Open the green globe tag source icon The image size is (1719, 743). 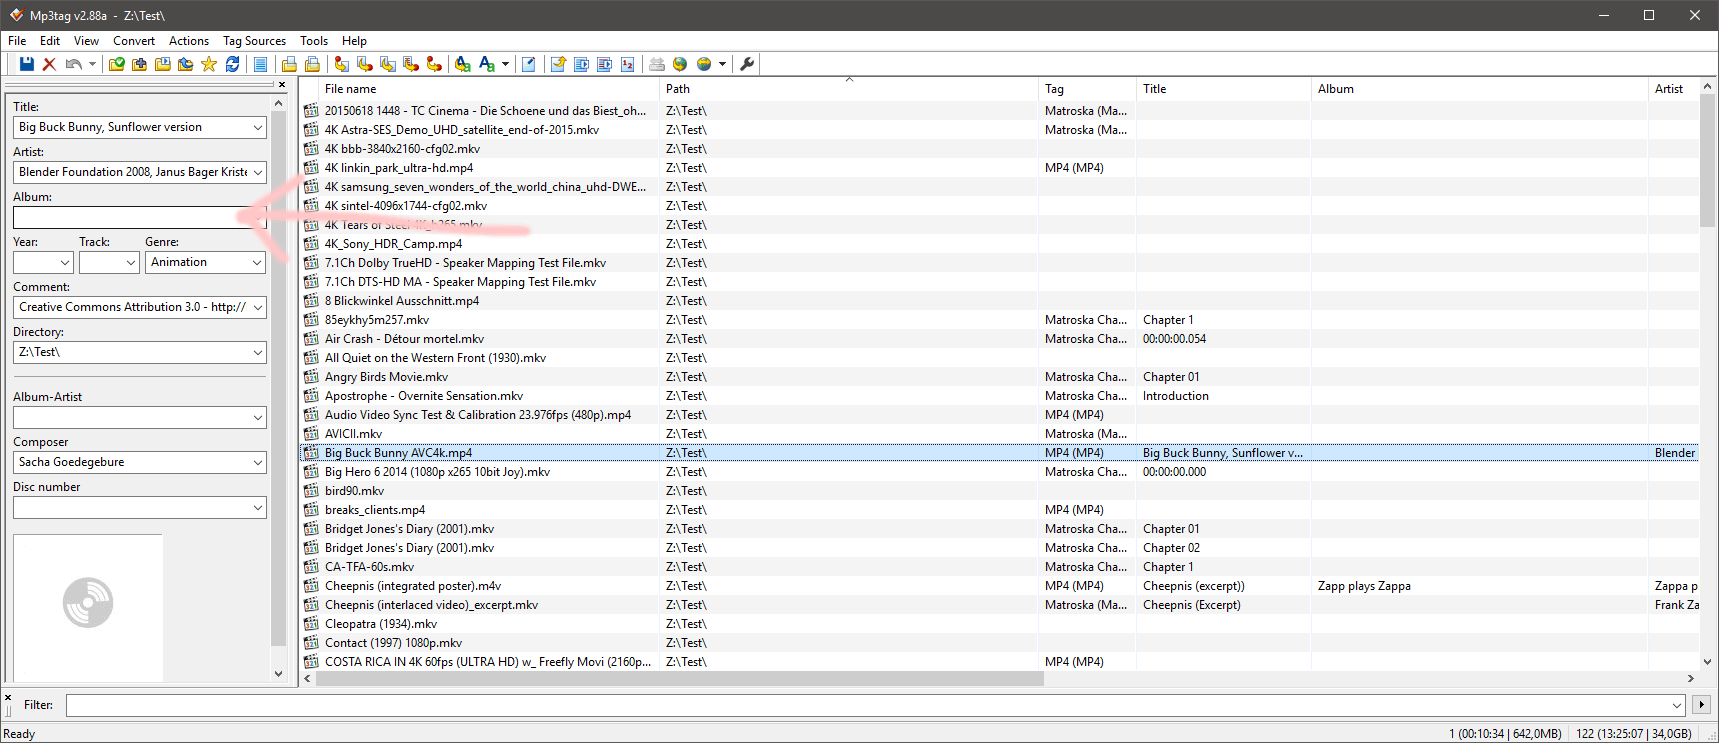click(x=680, y=64)
